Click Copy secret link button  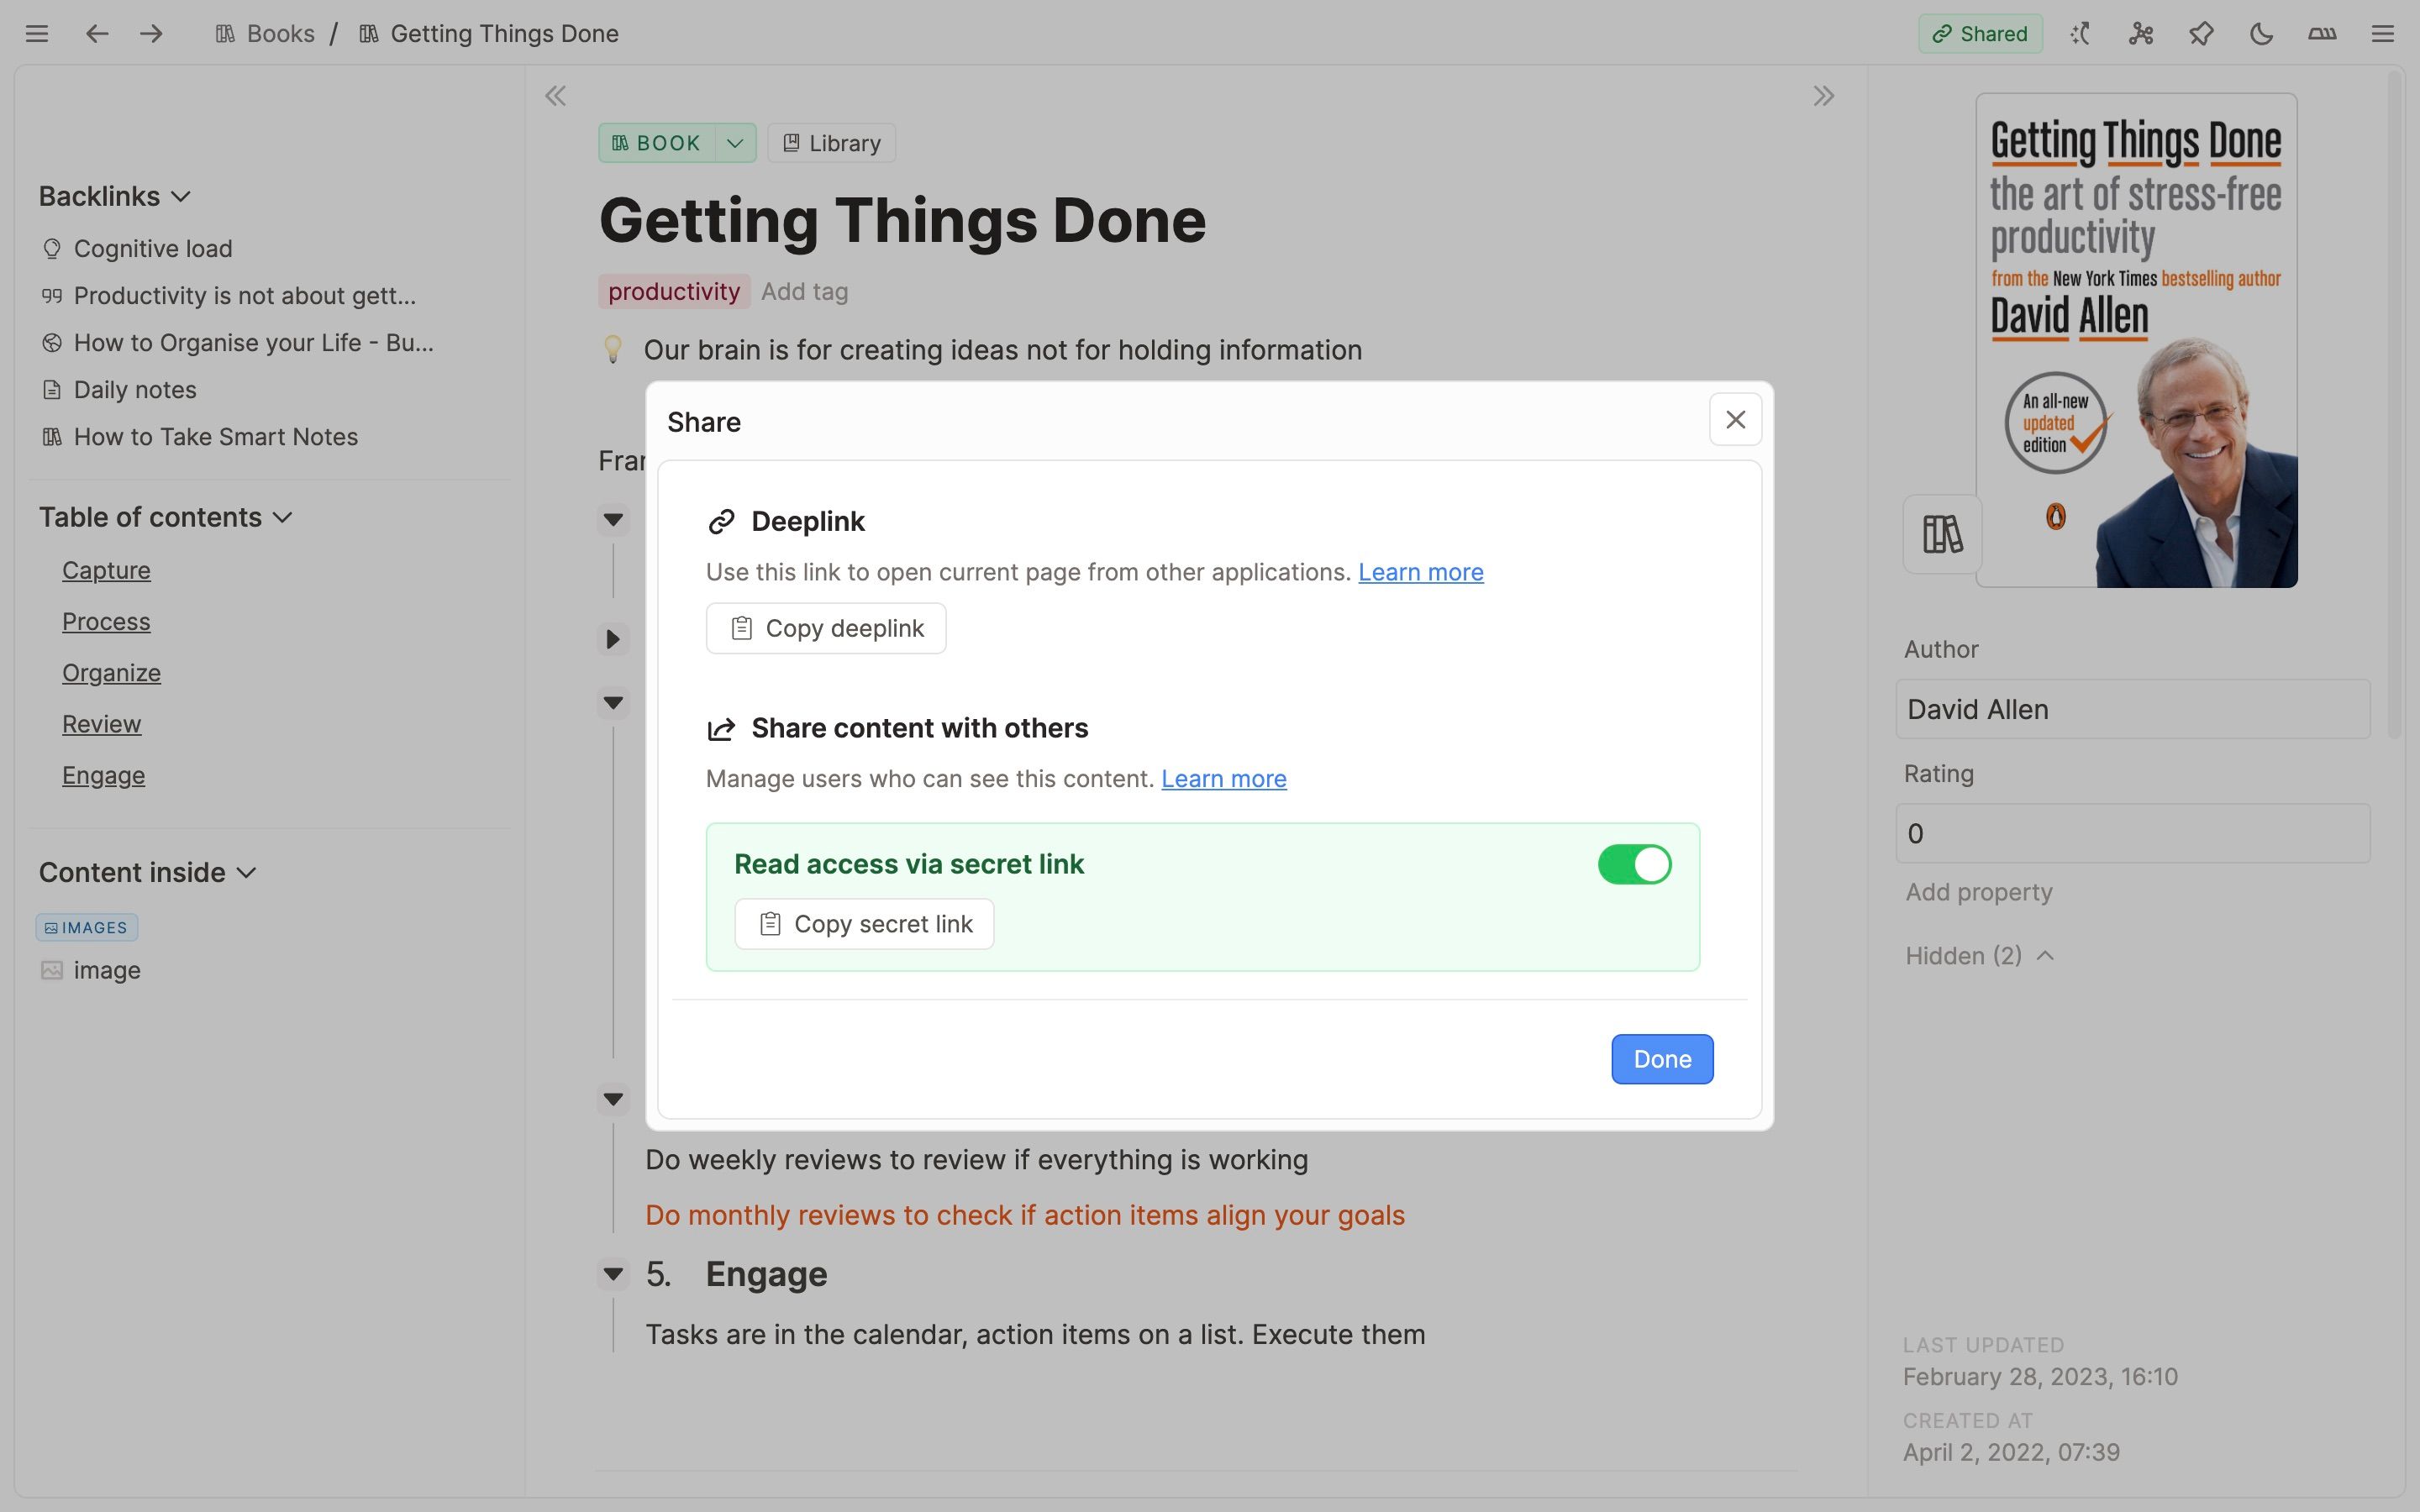[864, 924]
